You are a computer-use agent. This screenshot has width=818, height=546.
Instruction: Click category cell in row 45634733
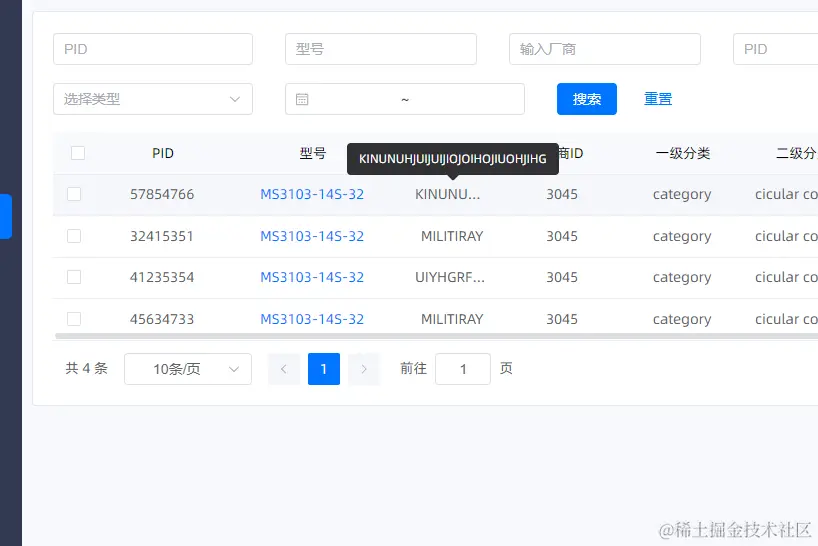682,319
